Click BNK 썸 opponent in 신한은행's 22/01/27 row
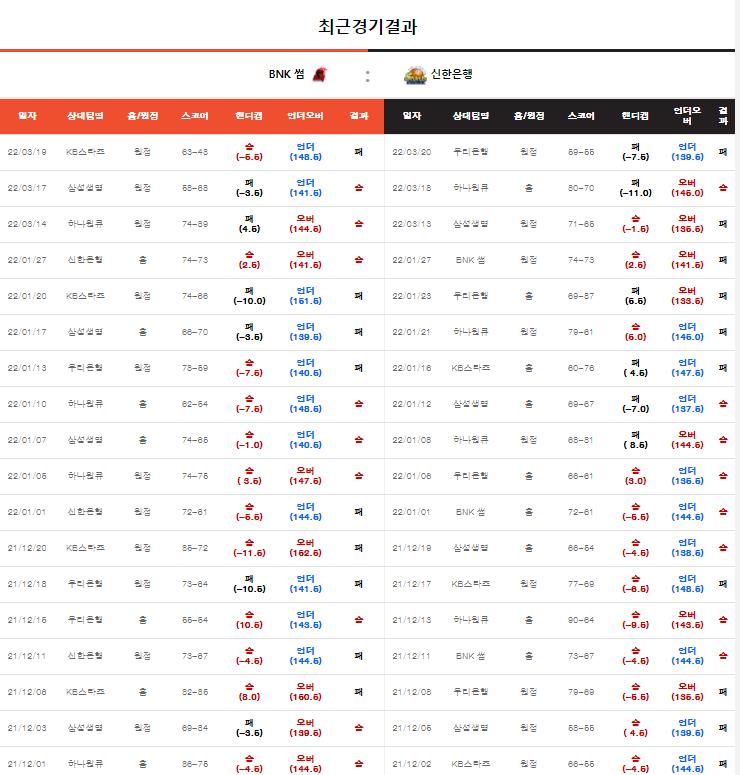 [471, 260]
